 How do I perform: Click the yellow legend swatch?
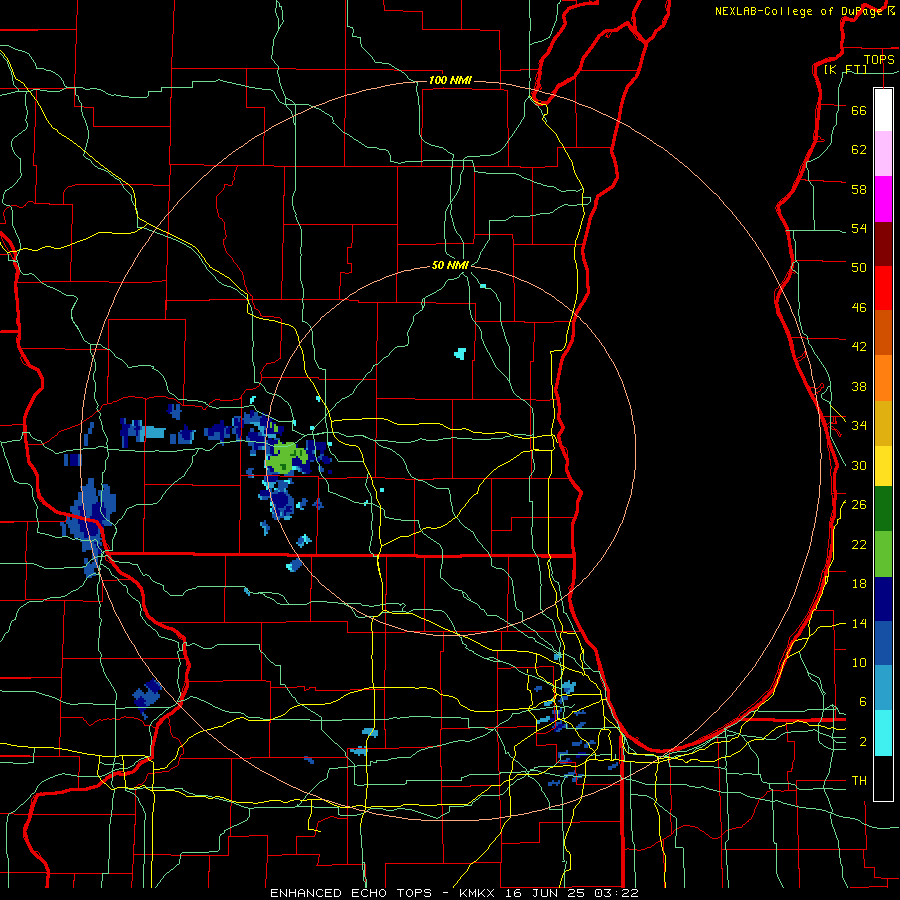pyautogui.click(x=883, y=465)
